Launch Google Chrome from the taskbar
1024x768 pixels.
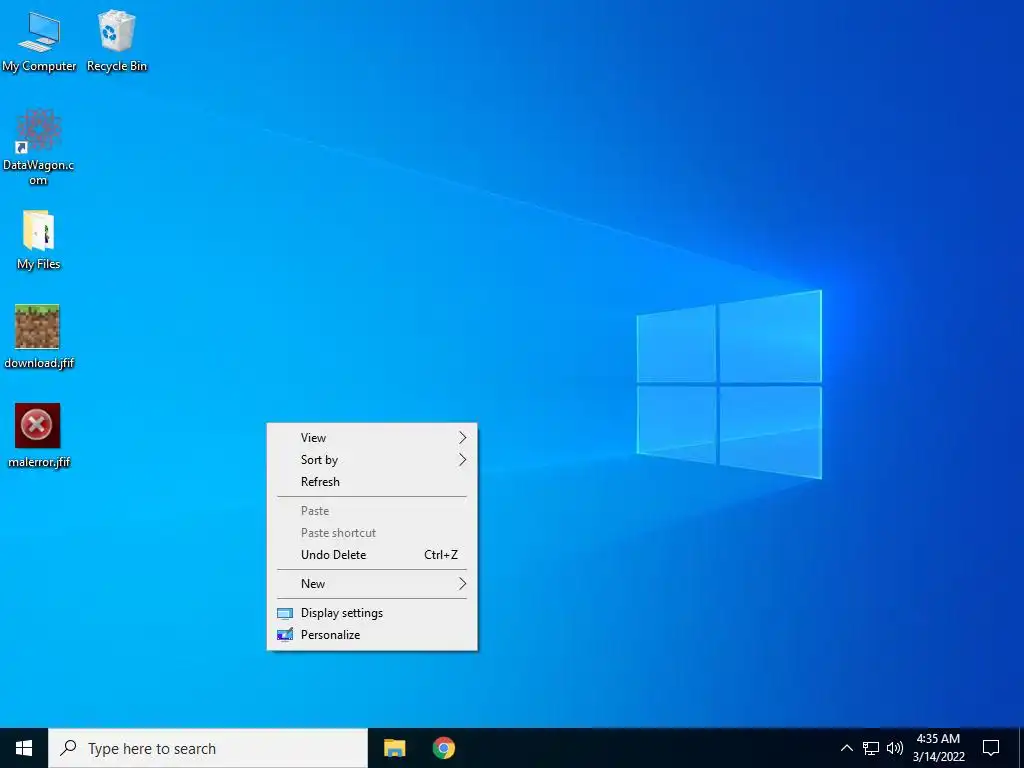click(x=443, y=748)
